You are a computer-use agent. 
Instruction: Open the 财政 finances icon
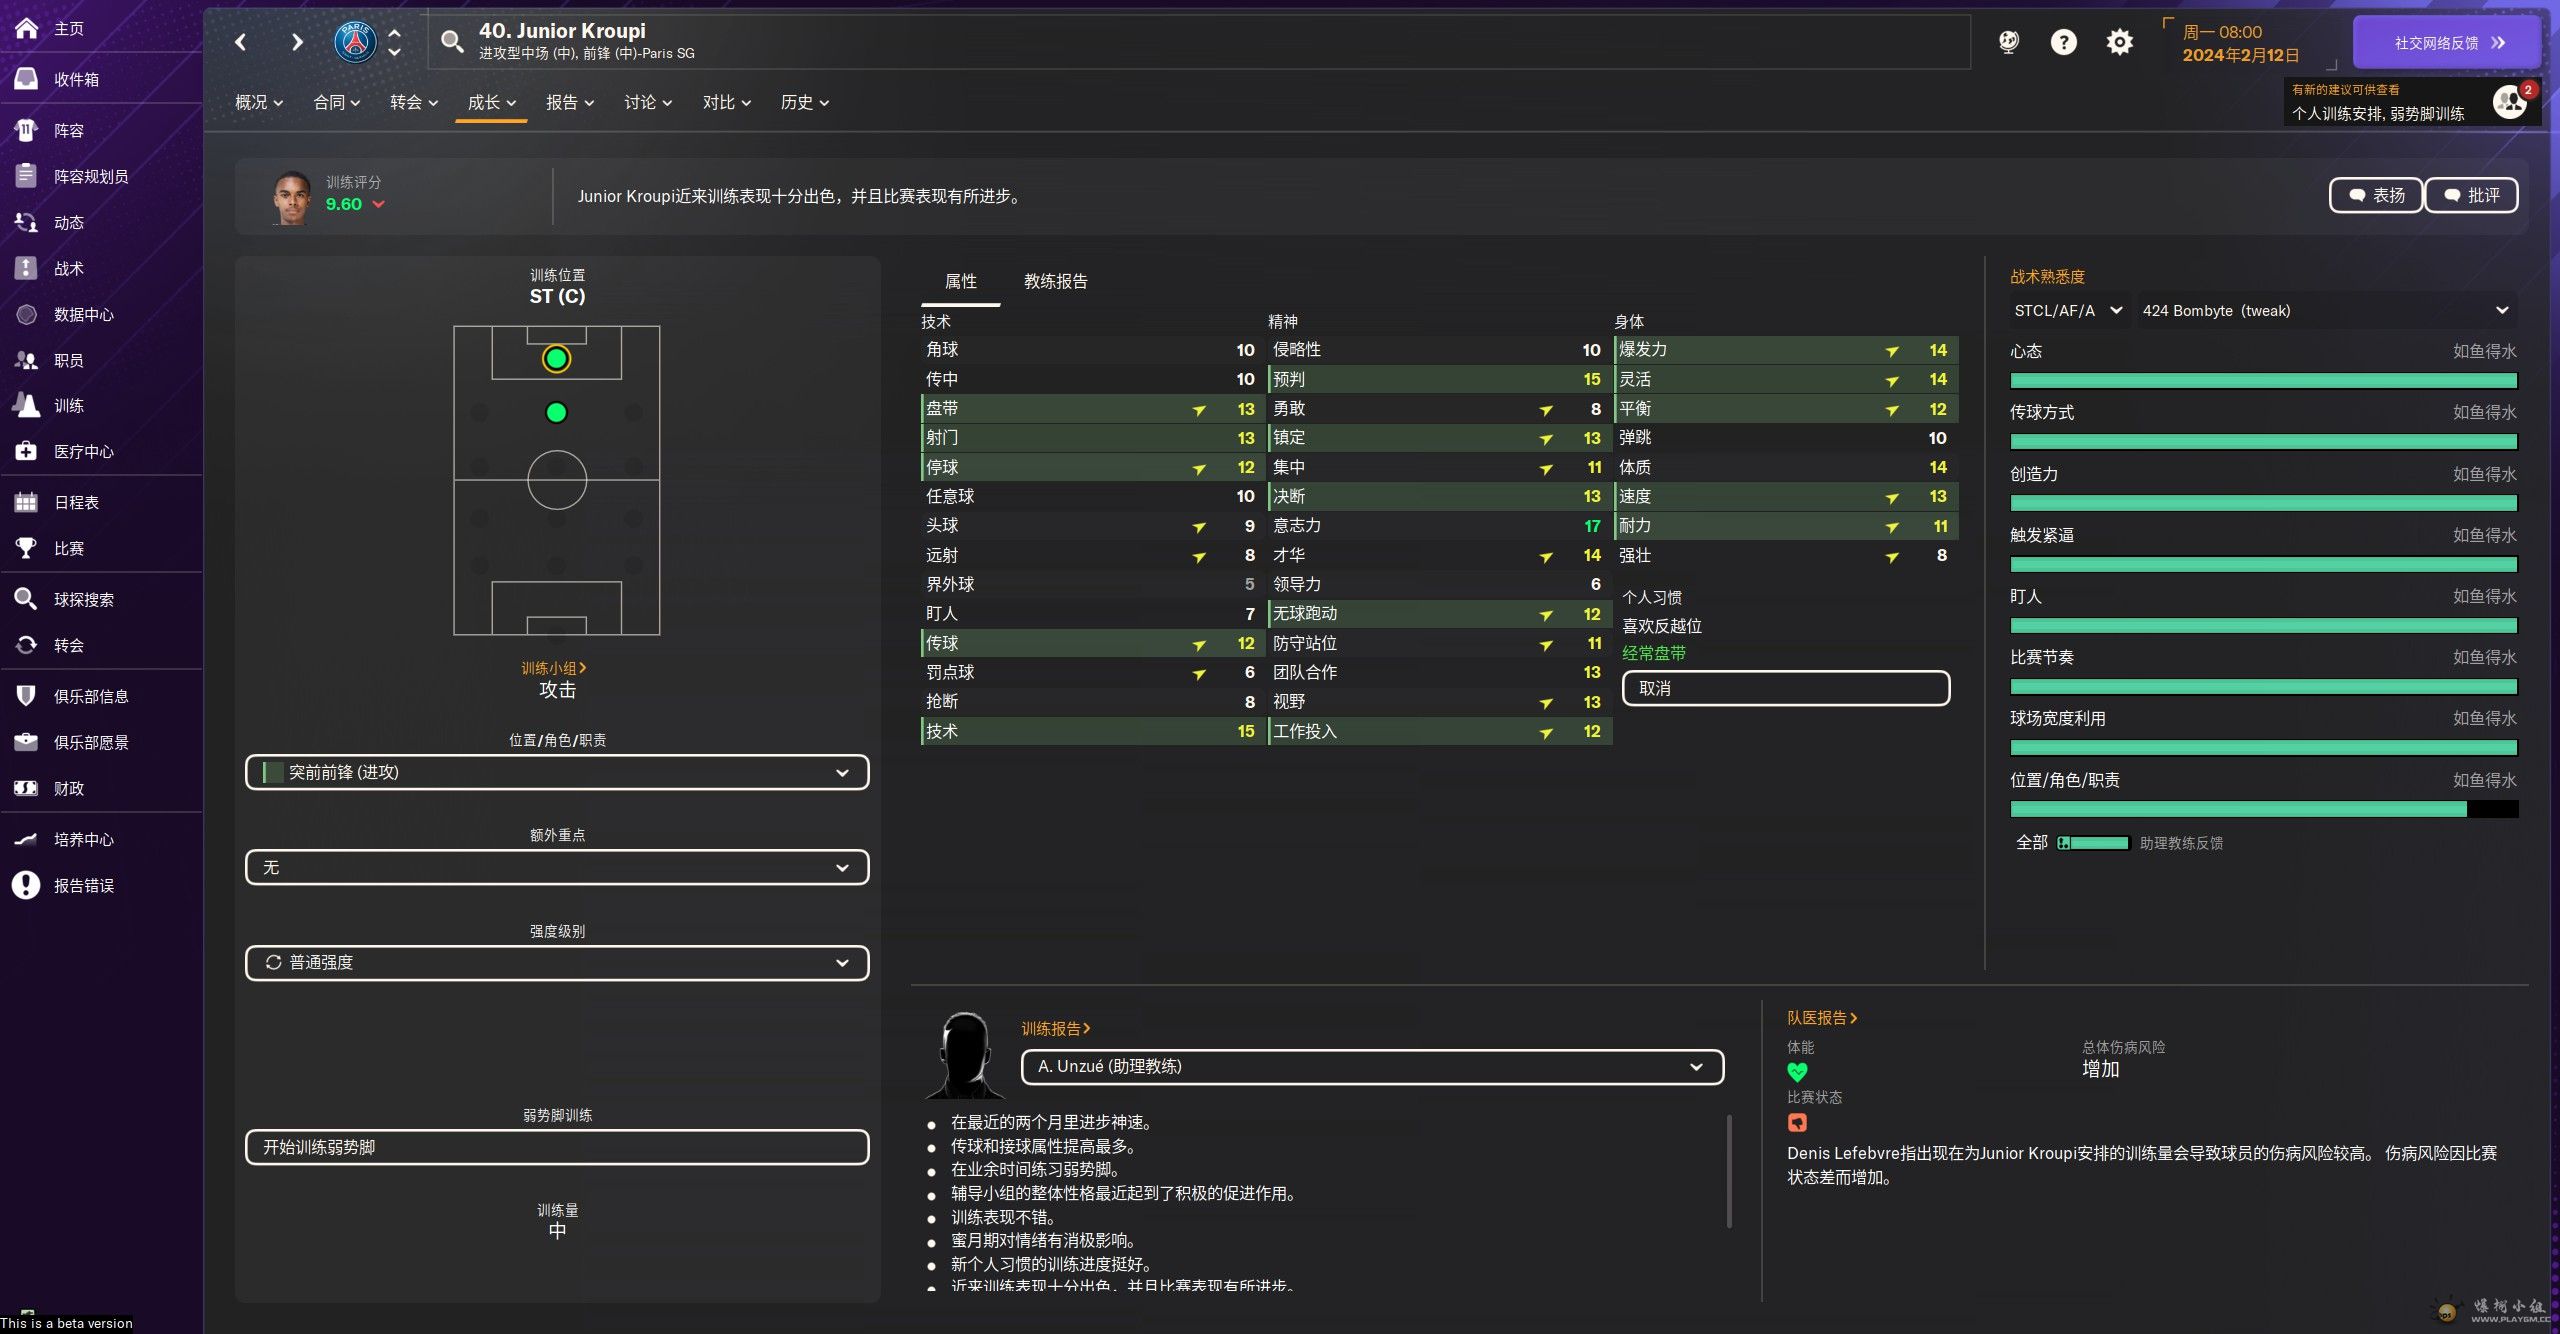click(x=27, y=788)
